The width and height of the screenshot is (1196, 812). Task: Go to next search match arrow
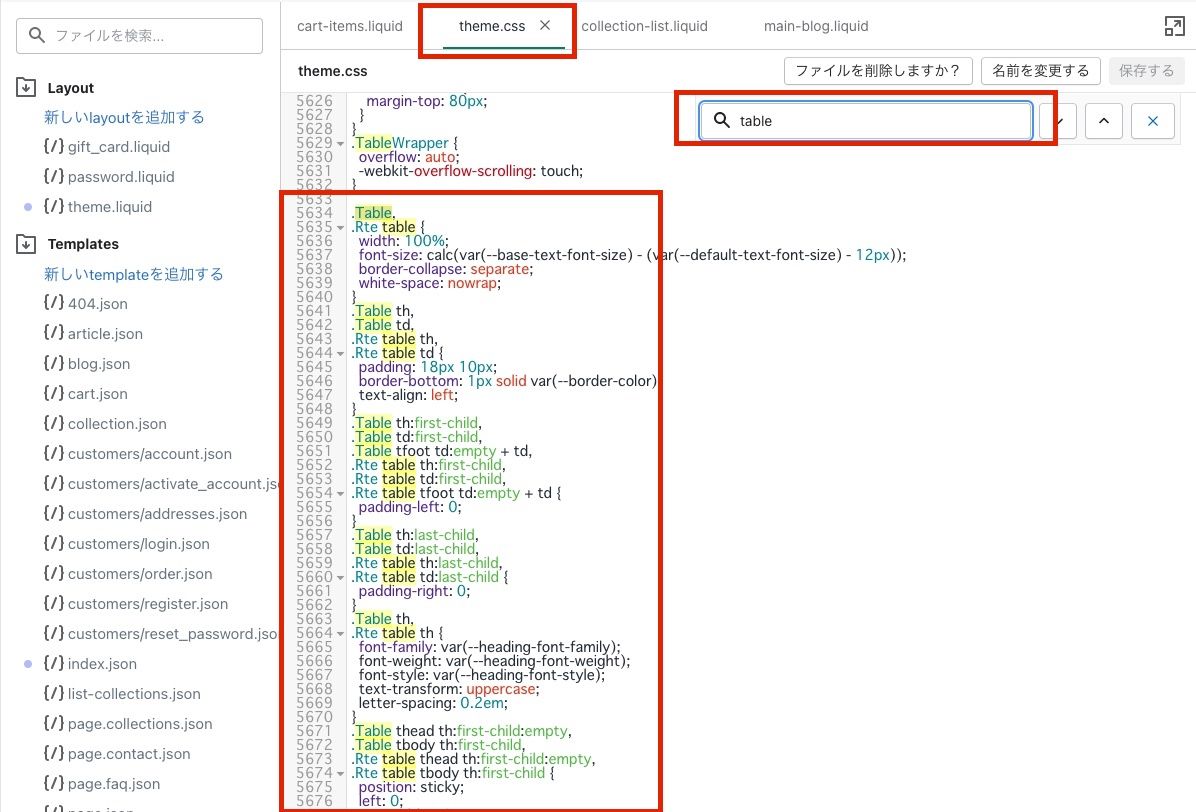tap(1059, 120)
